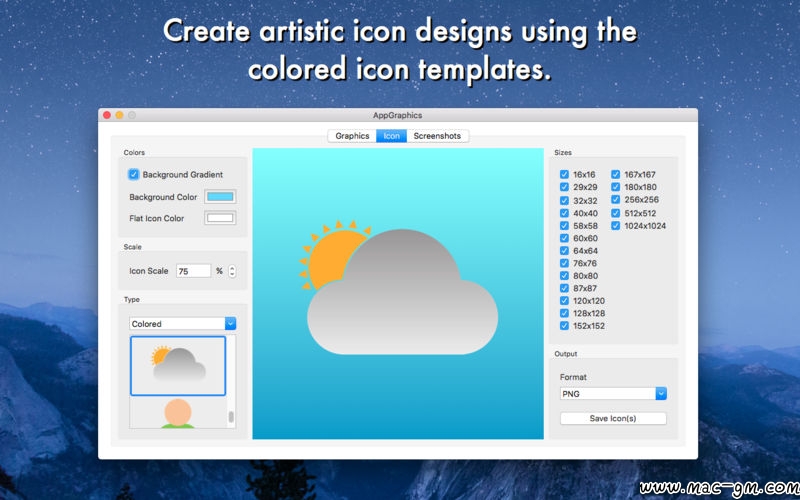
Task: Select the Icon tab
Action: 391,136
